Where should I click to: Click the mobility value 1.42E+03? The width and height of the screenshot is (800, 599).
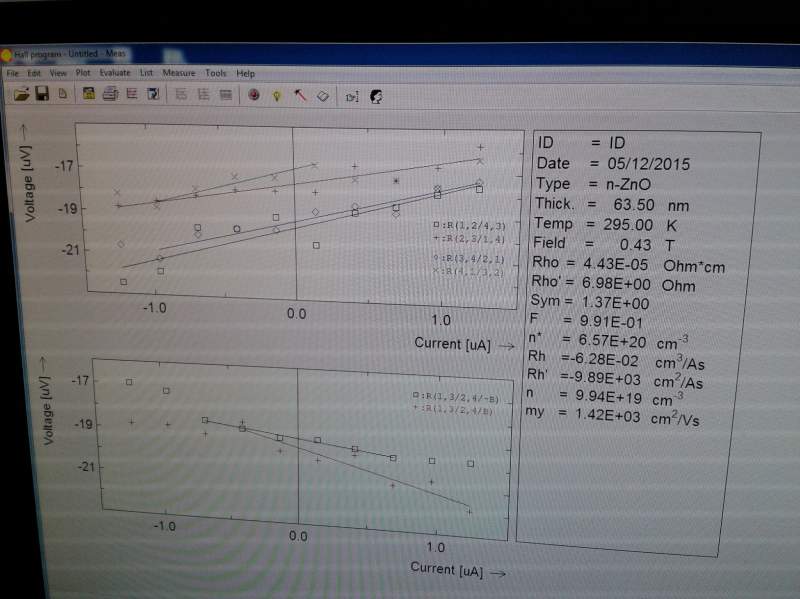pyautogui.click(x=607, y=416)
